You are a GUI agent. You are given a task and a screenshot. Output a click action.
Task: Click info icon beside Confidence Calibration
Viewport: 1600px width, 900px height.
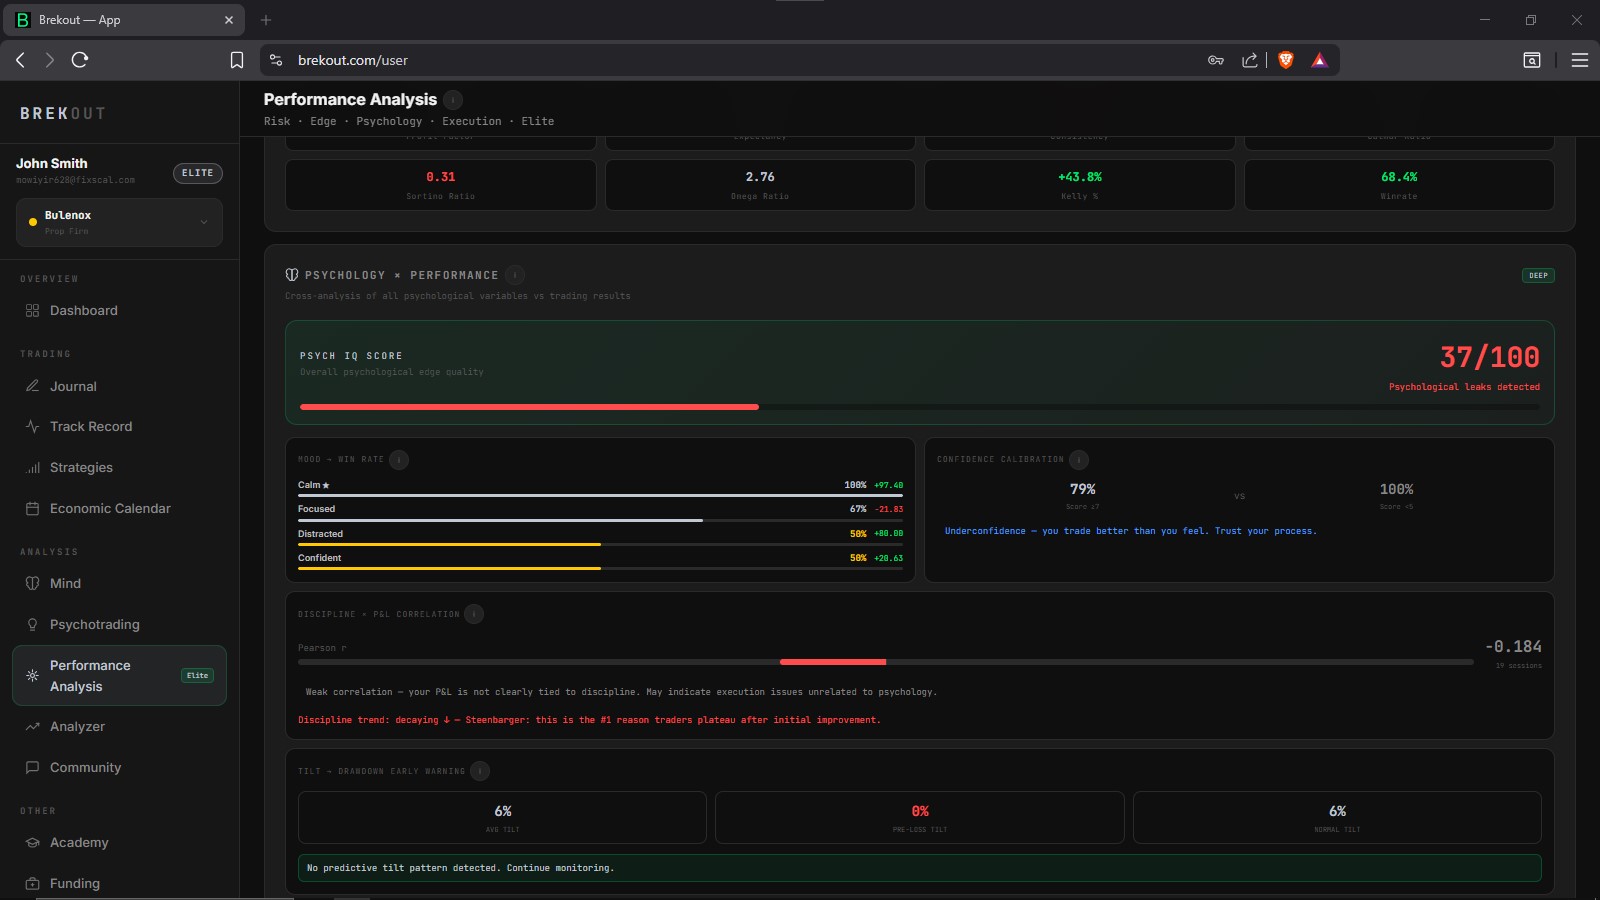(x=1079, y=460)
